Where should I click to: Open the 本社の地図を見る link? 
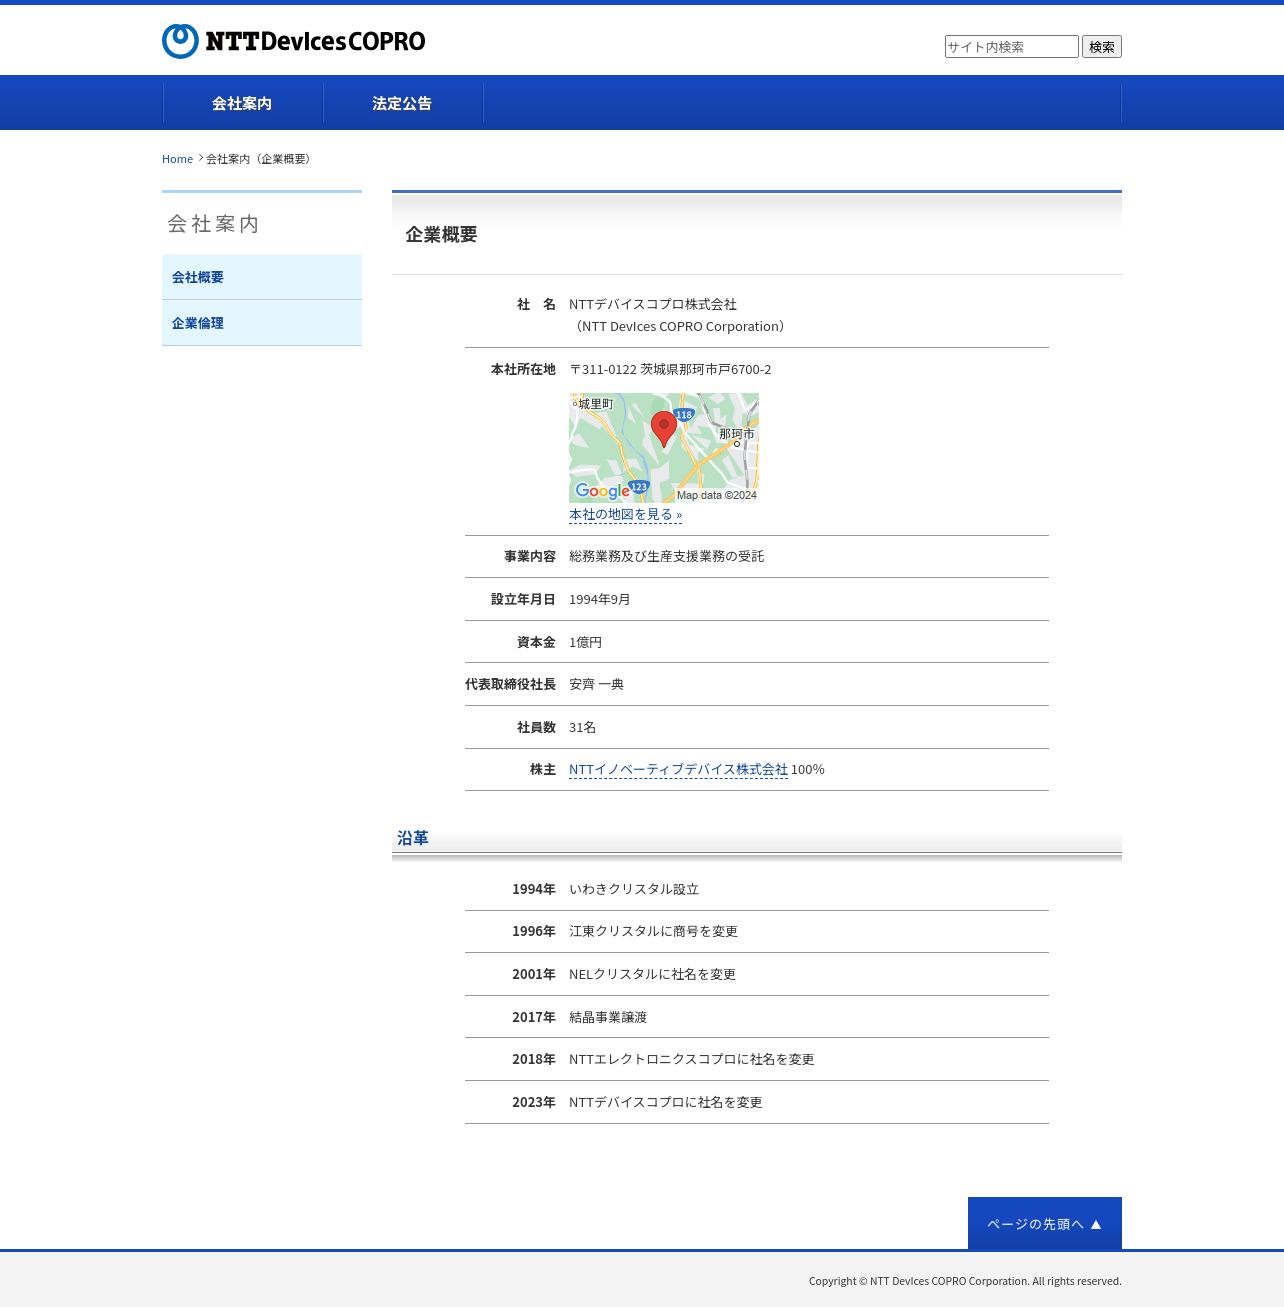click(x=625, y=515)
